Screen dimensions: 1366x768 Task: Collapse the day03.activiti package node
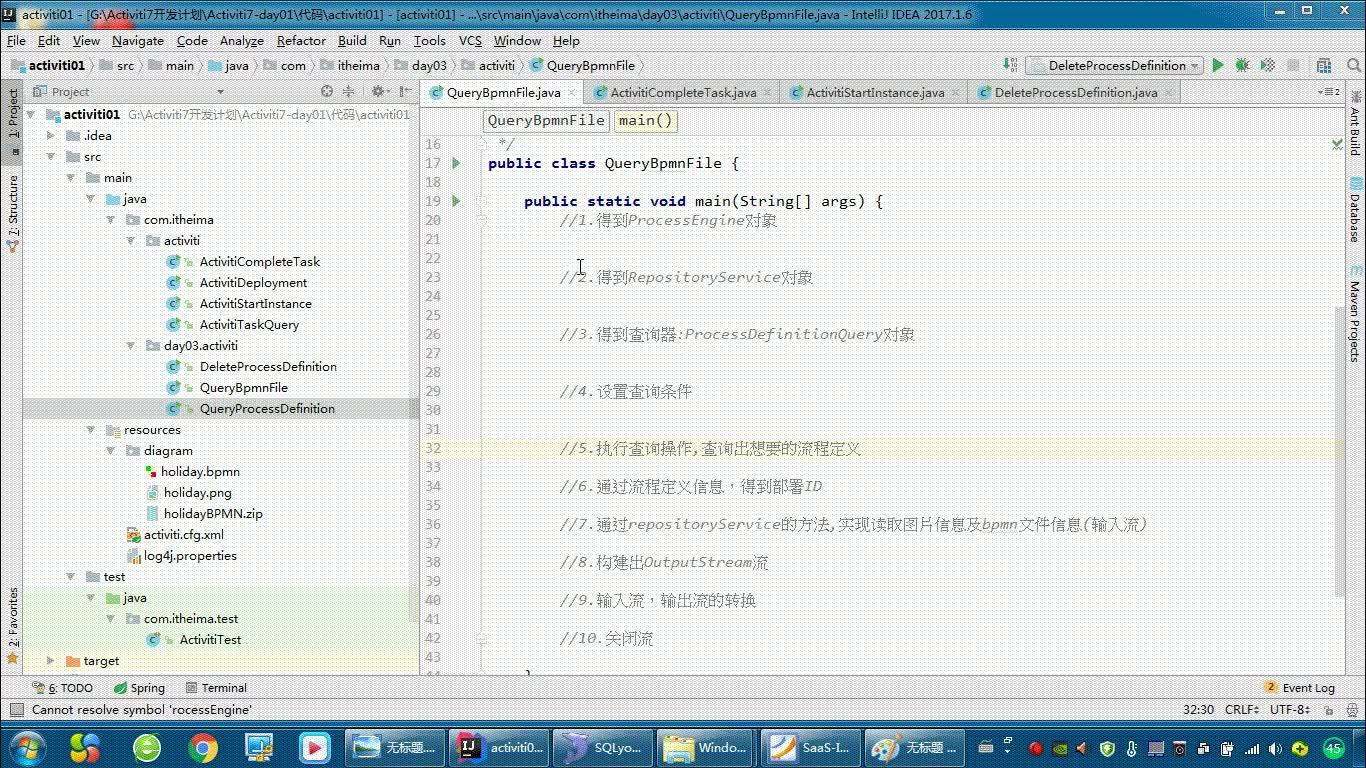tap(131, 346)
